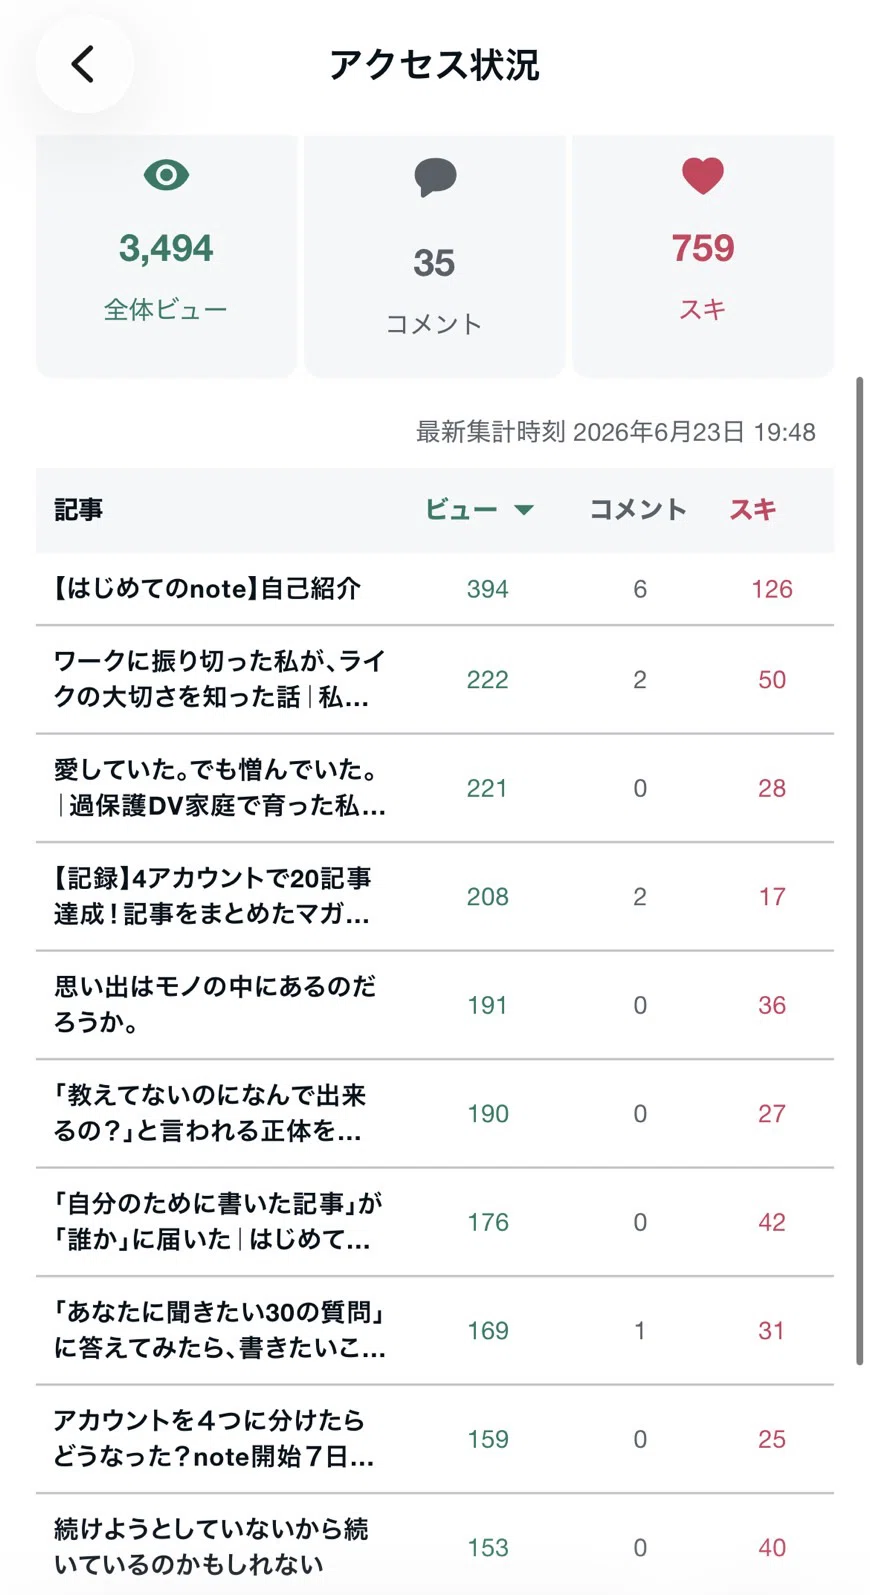
Task: Select the 35 コメント stats card
Action: [435, 256]
